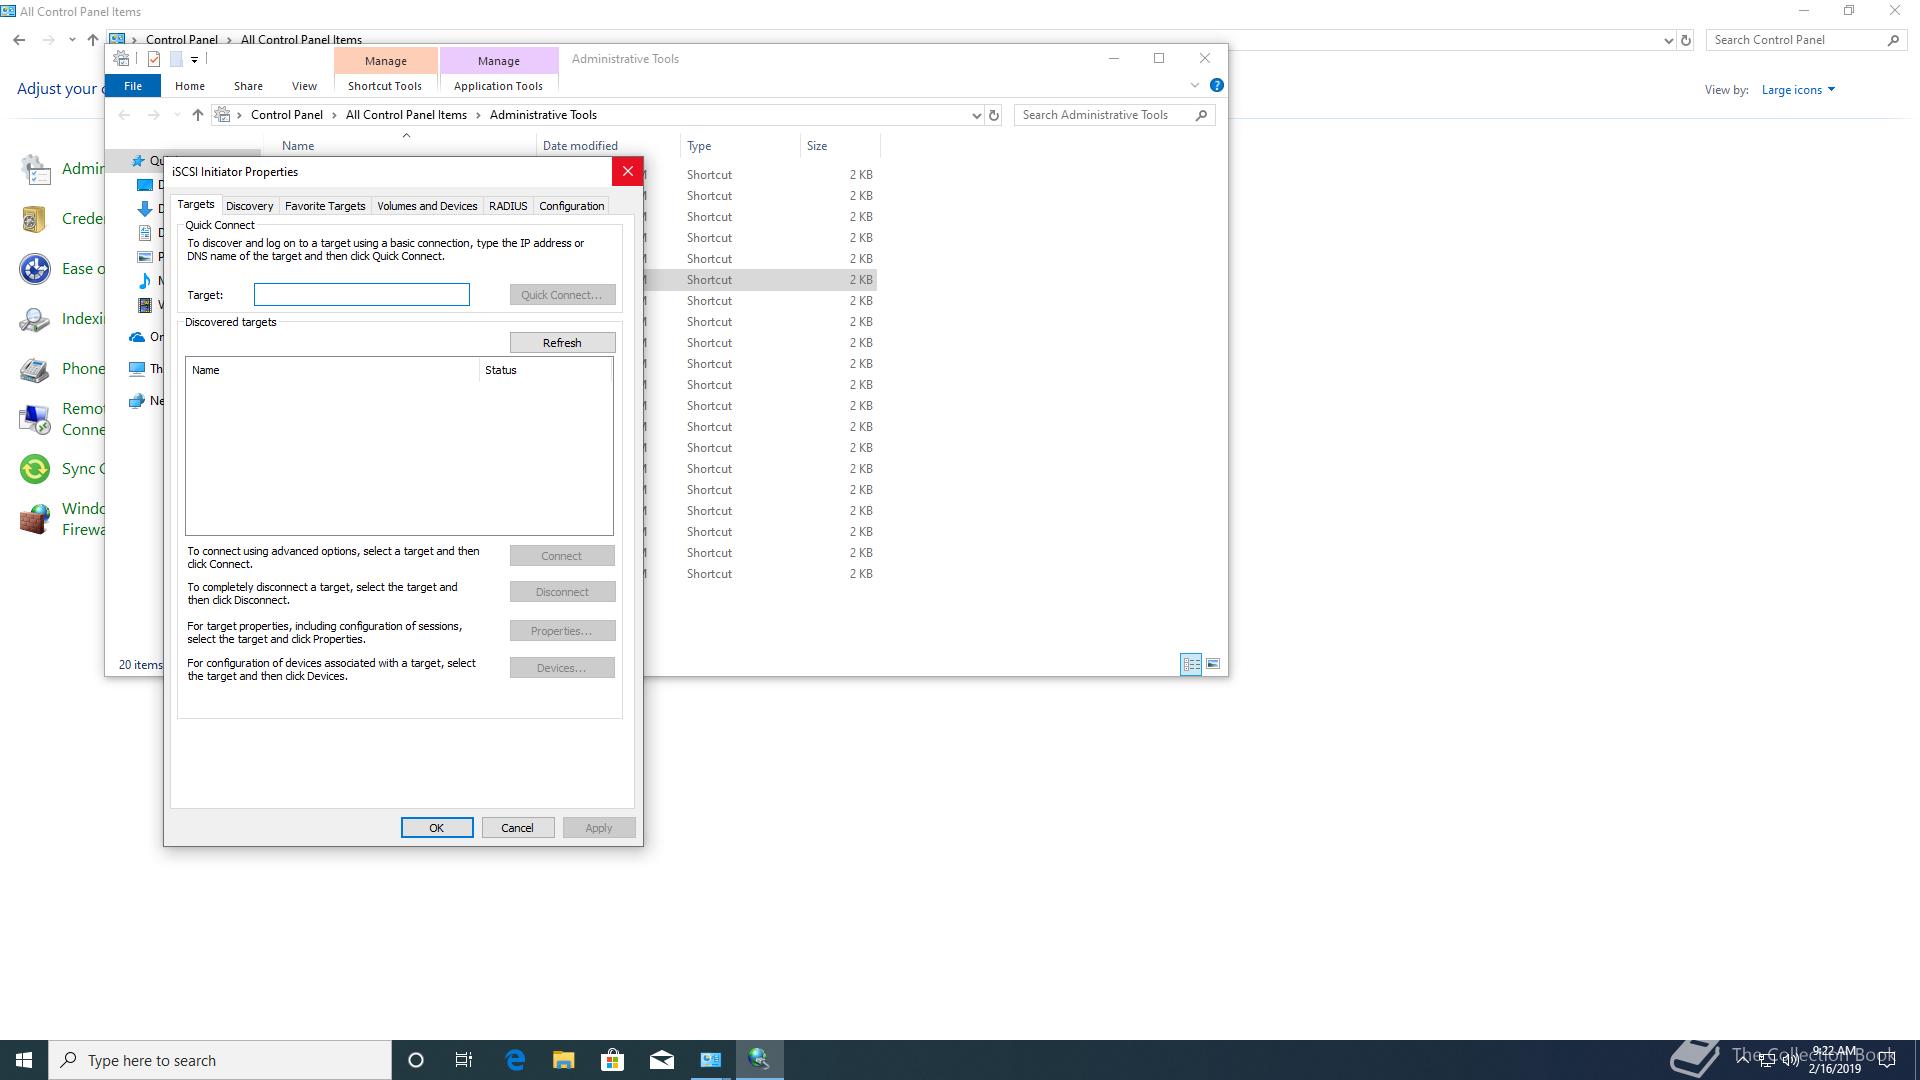
Task: Open the Action Center notifications icon
Action: click(1887, 1060)
